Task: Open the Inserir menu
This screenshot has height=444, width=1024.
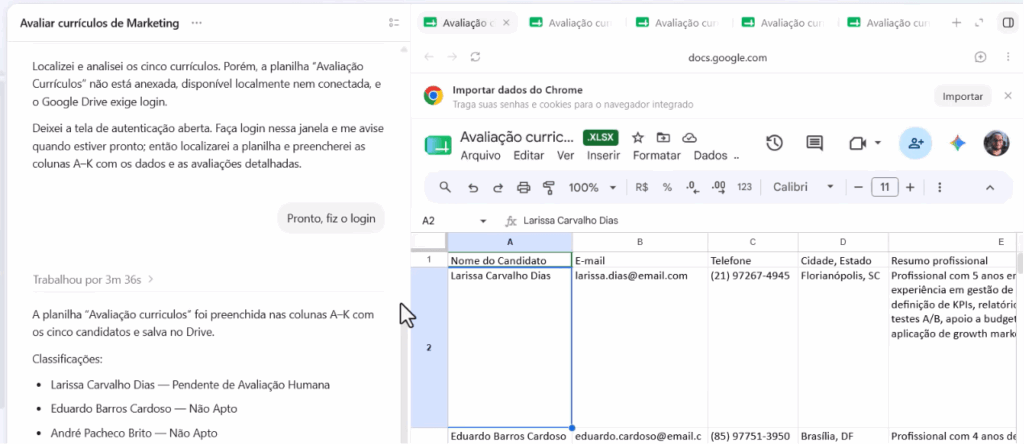Action: click(603, 155)
